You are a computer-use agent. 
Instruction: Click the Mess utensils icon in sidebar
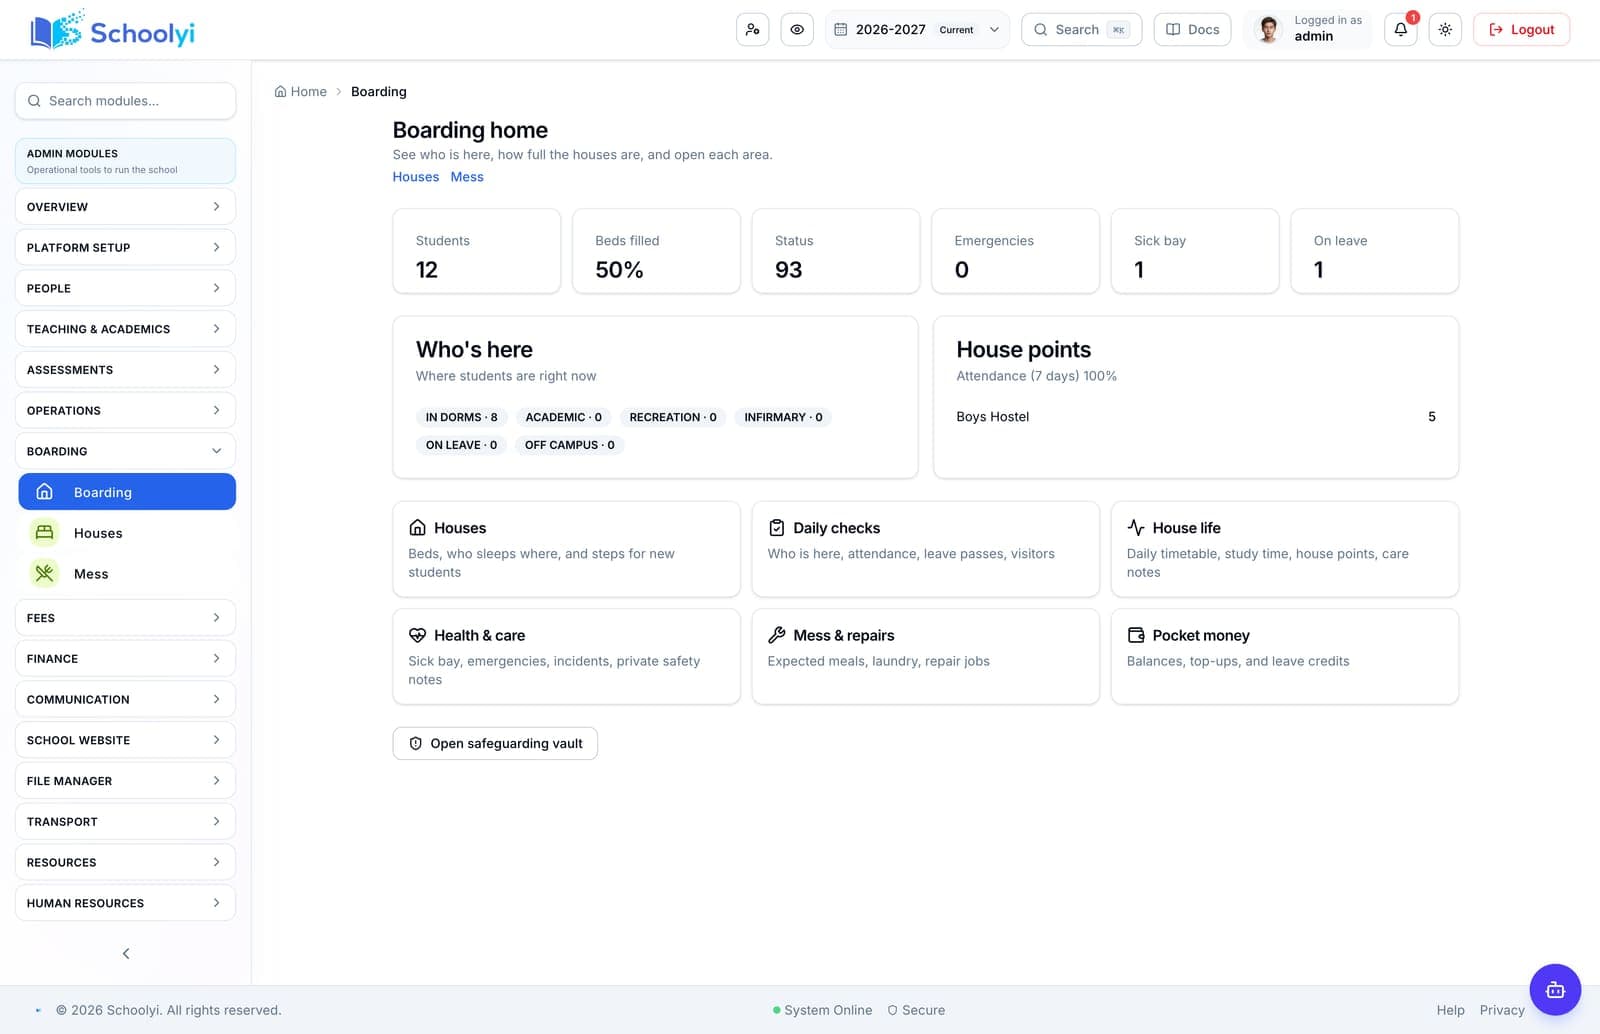(x=44, y=574)
